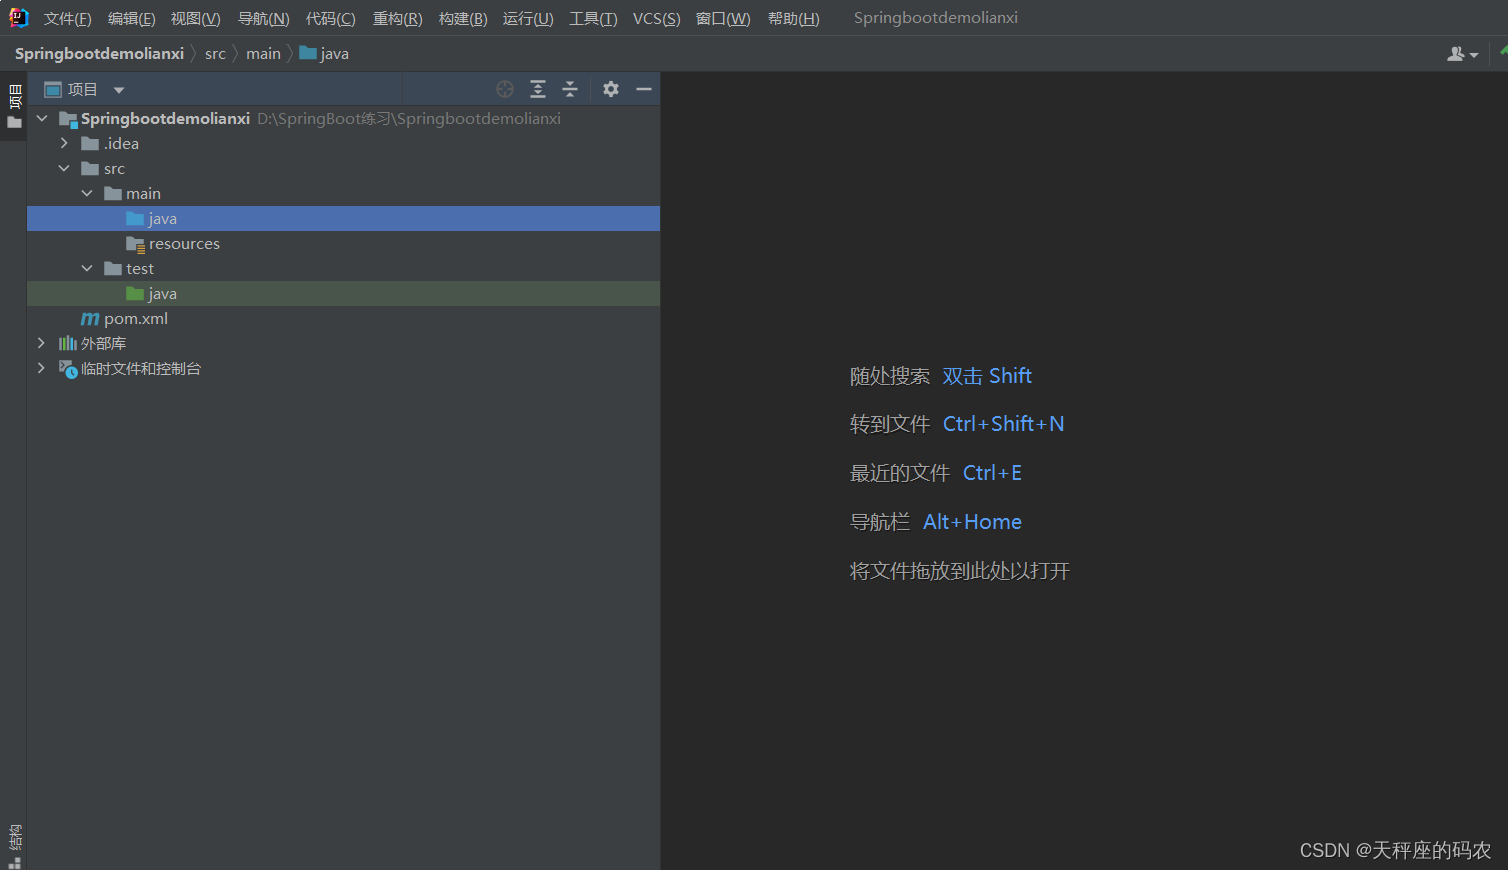Image resolution: width=1508 pixels, height=870 pixels.
Task: Open the 运行(U) menu
Action: pos(528,18)
